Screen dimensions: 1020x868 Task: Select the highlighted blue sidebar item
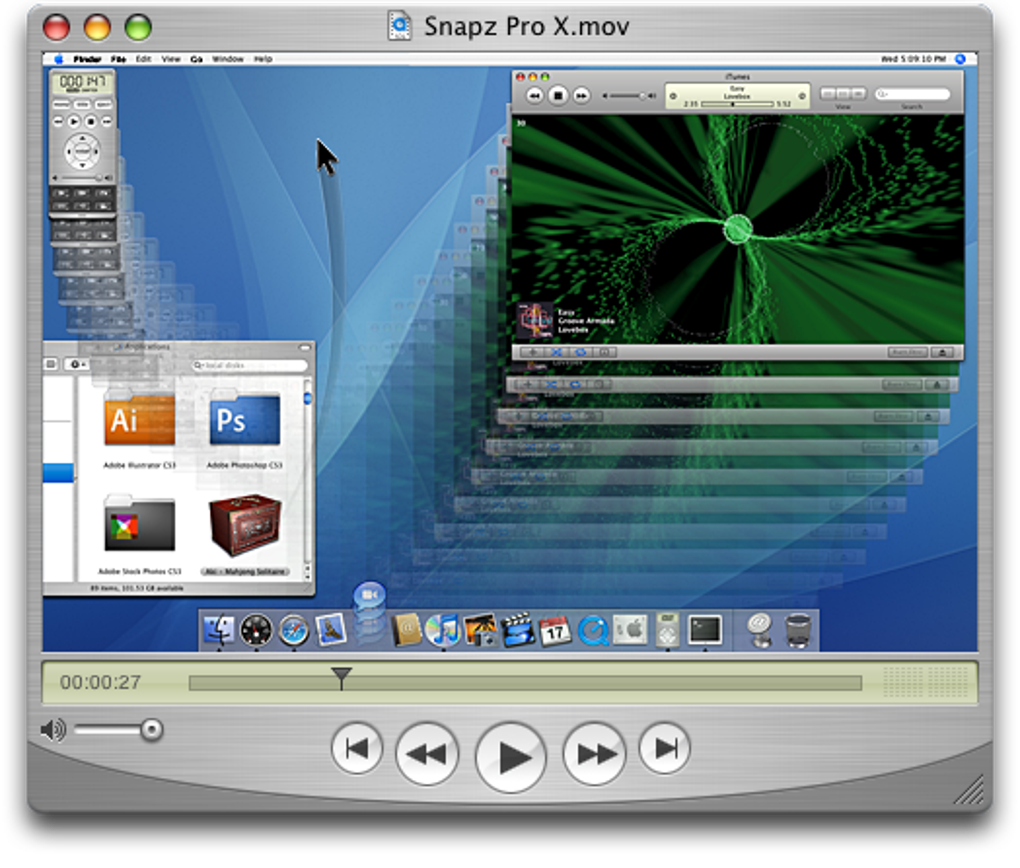[x=59, y=473]
